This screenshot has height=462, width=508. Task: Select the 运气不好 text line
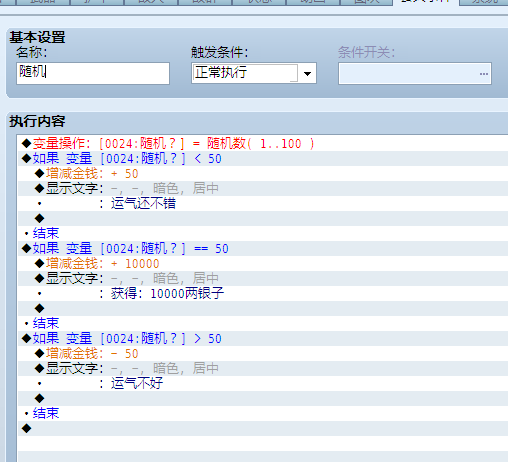pos(263,384)
